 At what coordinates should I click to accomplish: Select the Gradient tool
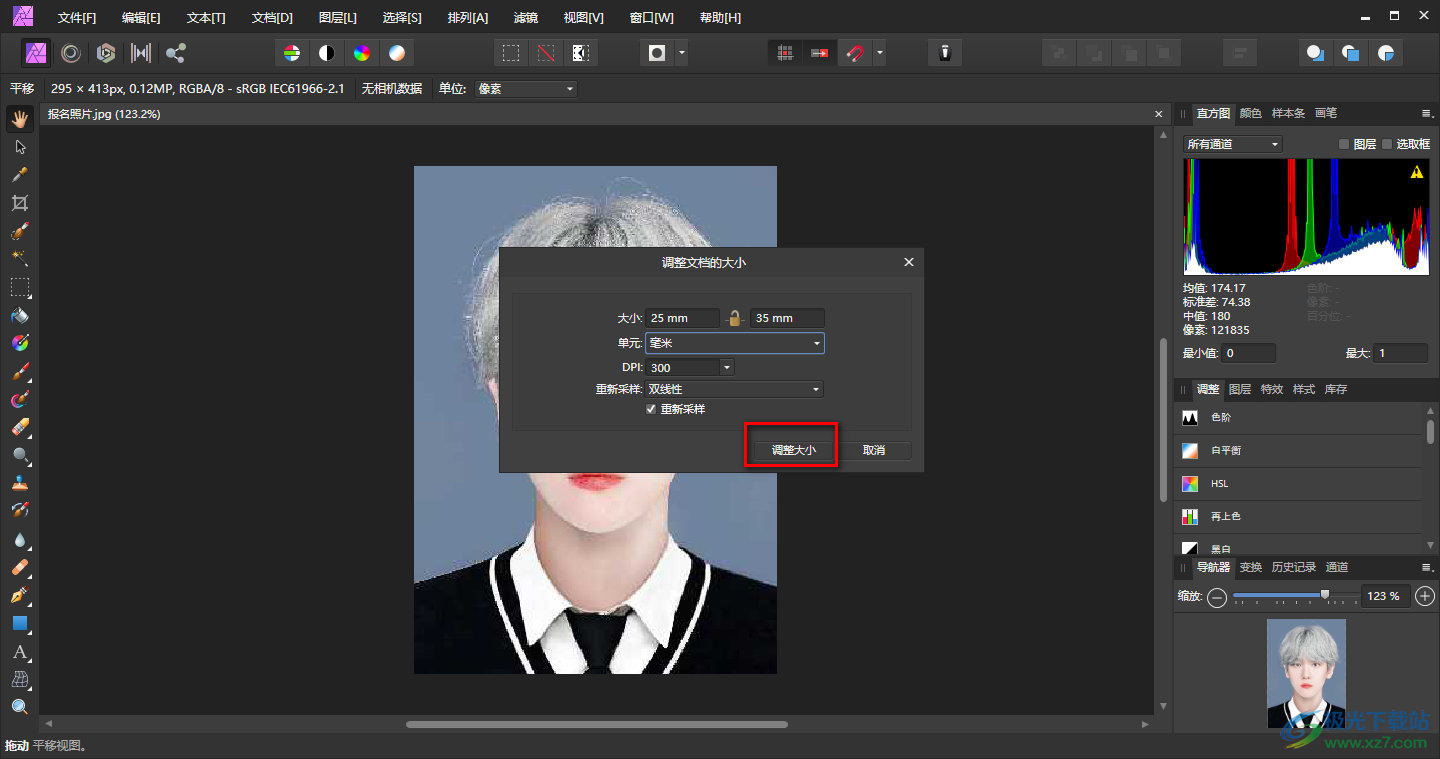19,343
